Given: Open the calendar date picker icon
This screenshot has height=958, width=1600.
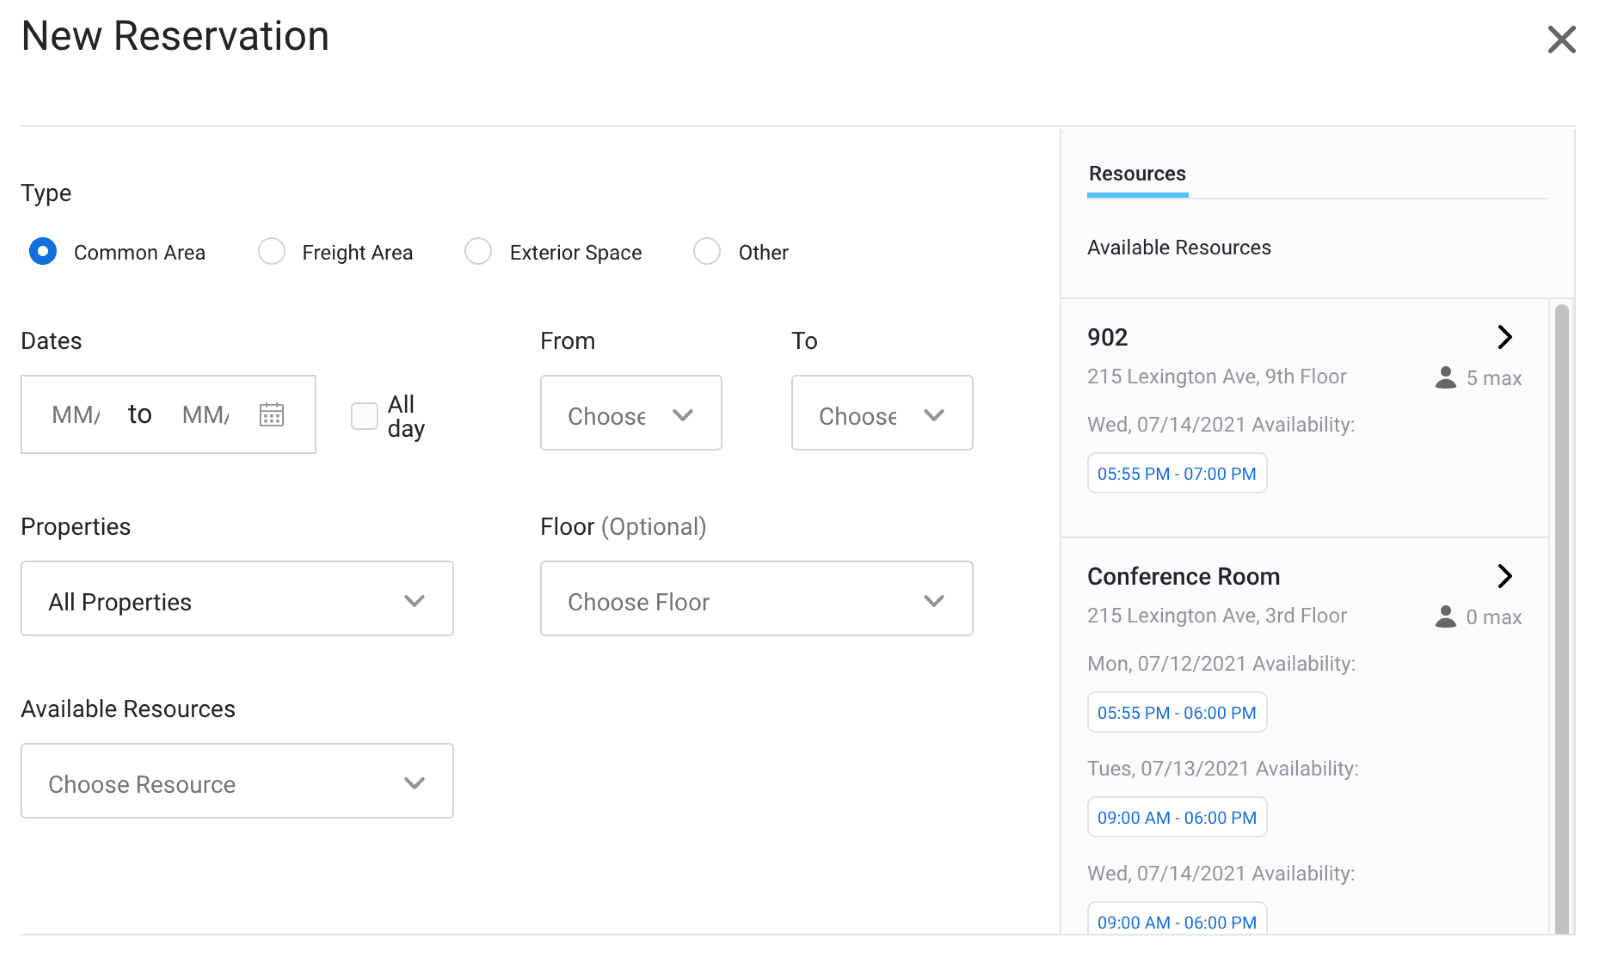Looking at the screenshot, I should 272,414.
